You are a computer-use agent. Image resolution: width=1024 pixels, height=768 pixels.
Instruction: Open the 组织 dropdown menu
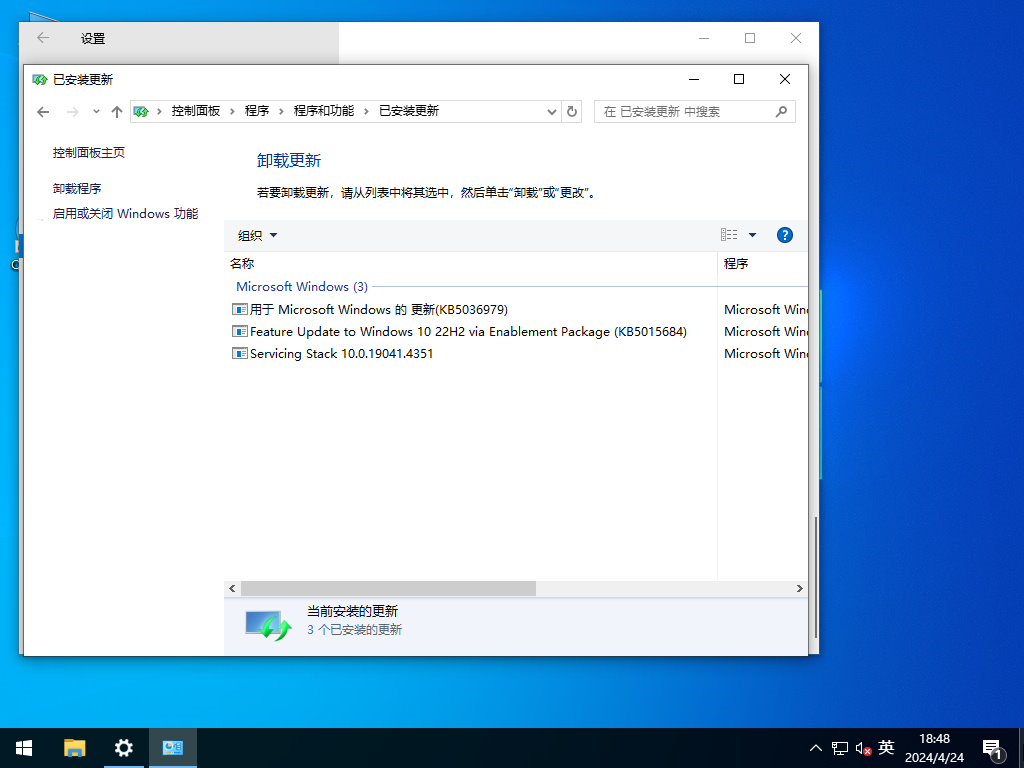(255, 235)
